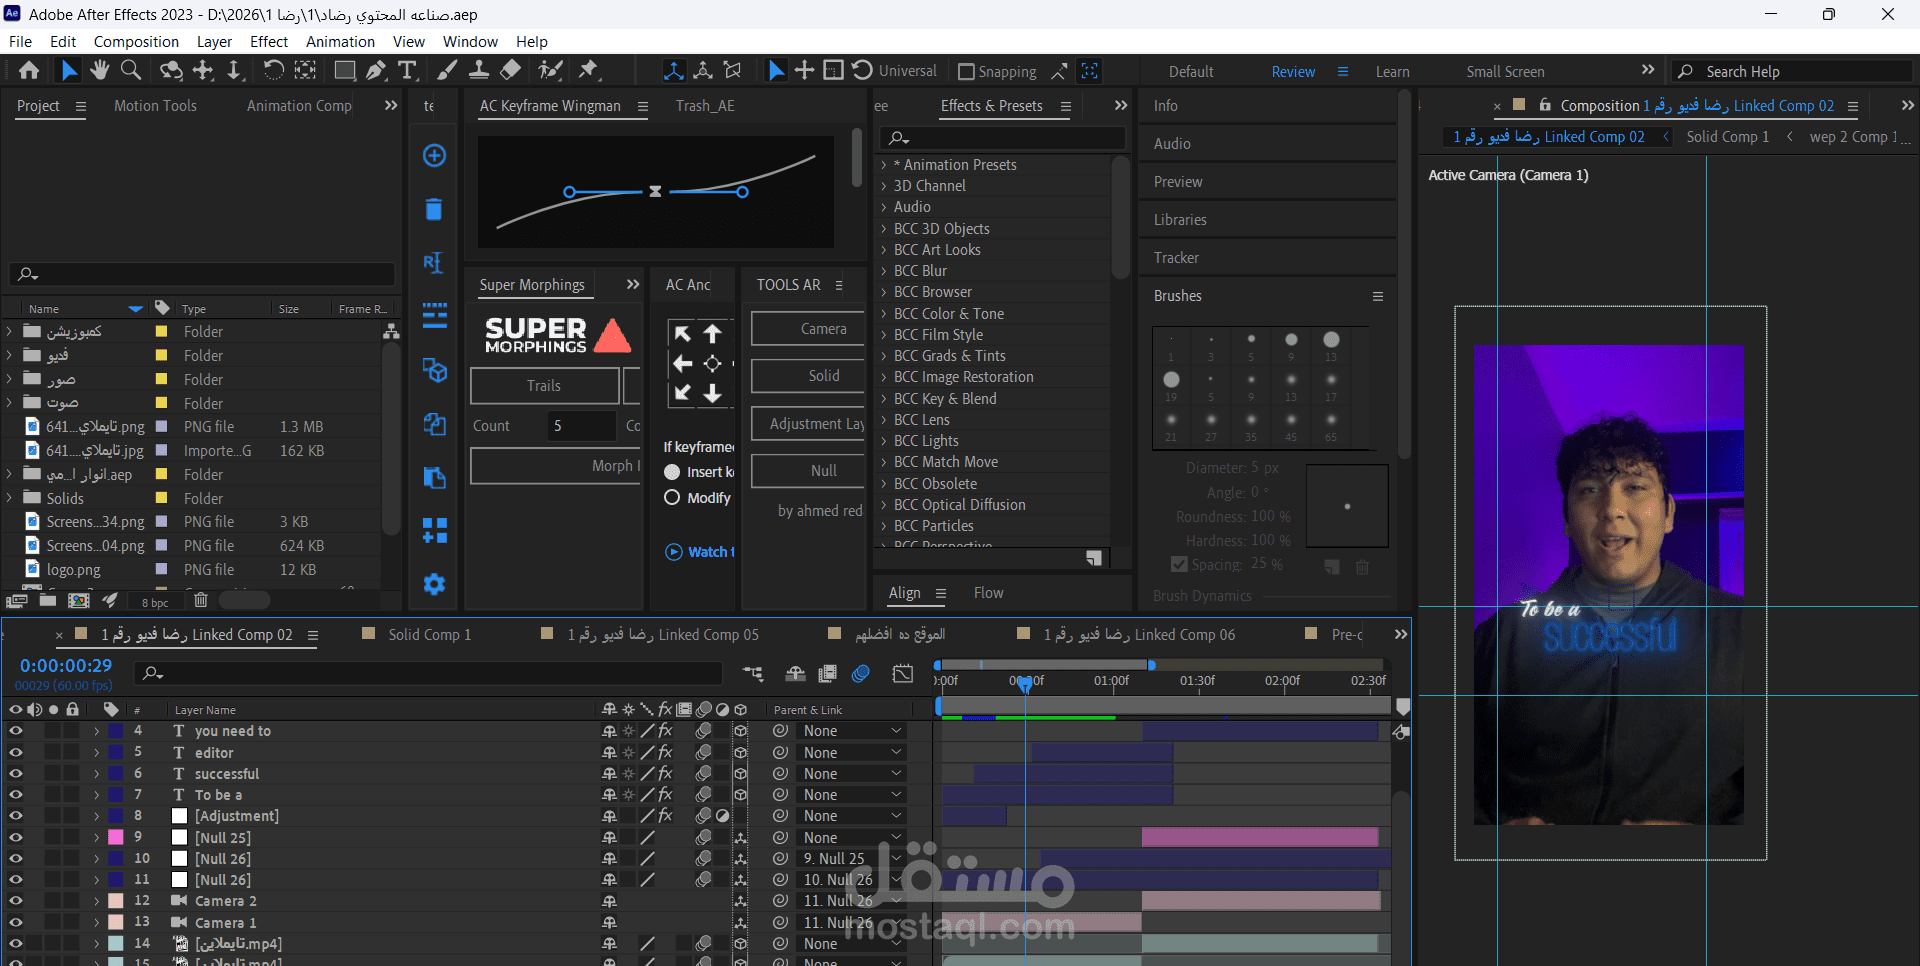Enable the Snapping checkbox

966,72
